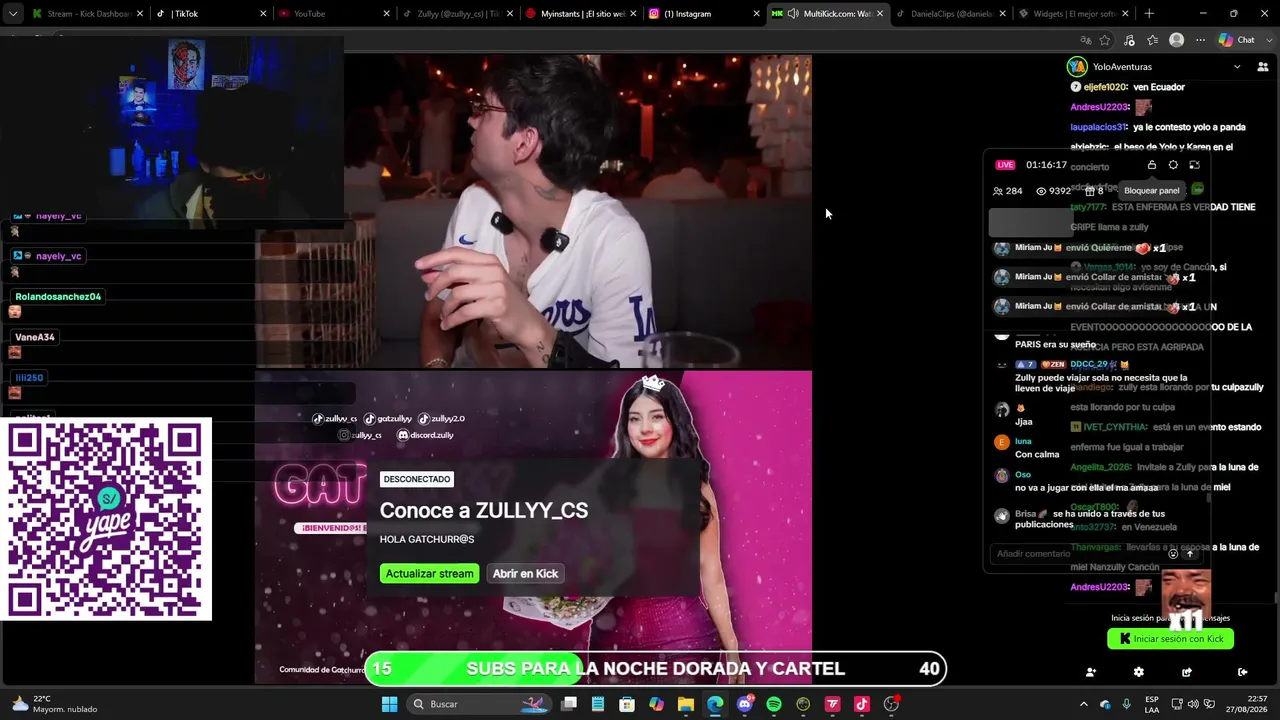Mute the MultiKick tab audio icon

[792, 14]
